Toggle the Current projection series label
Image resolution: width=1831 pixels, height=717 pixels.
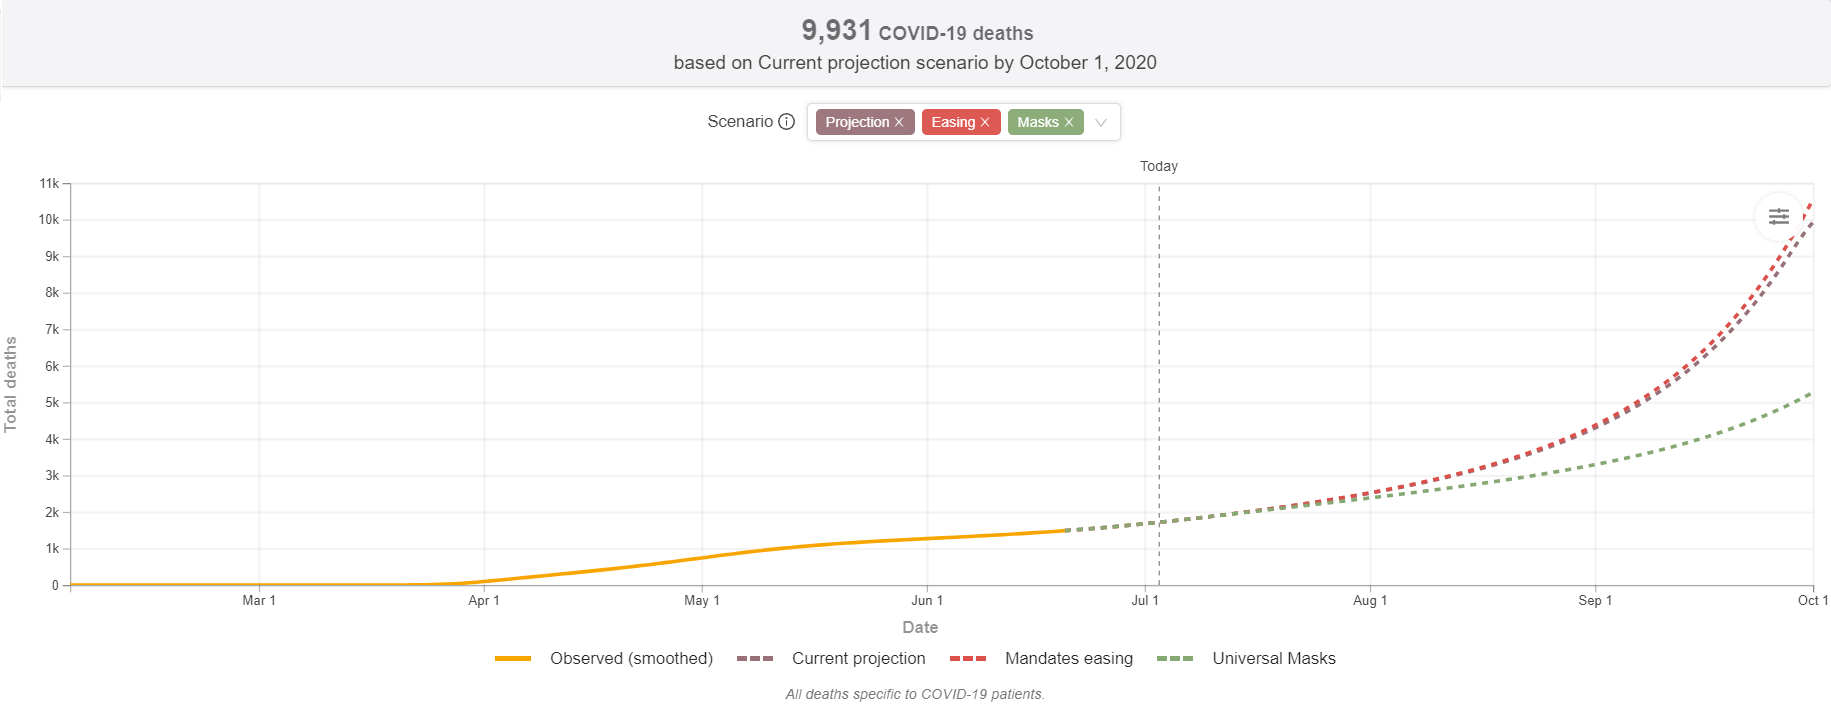tap(858, 659)
